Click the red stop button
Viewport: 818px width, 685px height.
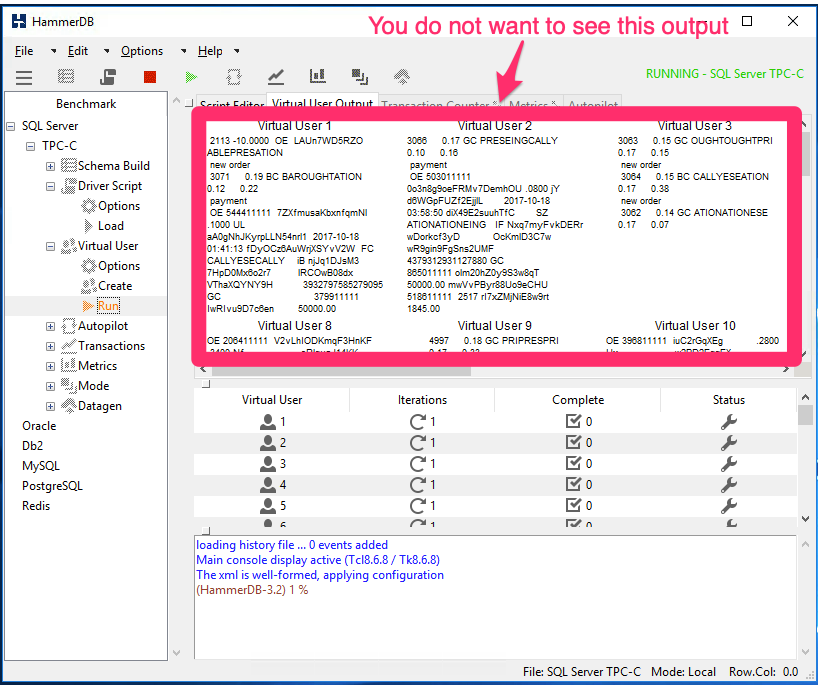[x=150, y=77]
